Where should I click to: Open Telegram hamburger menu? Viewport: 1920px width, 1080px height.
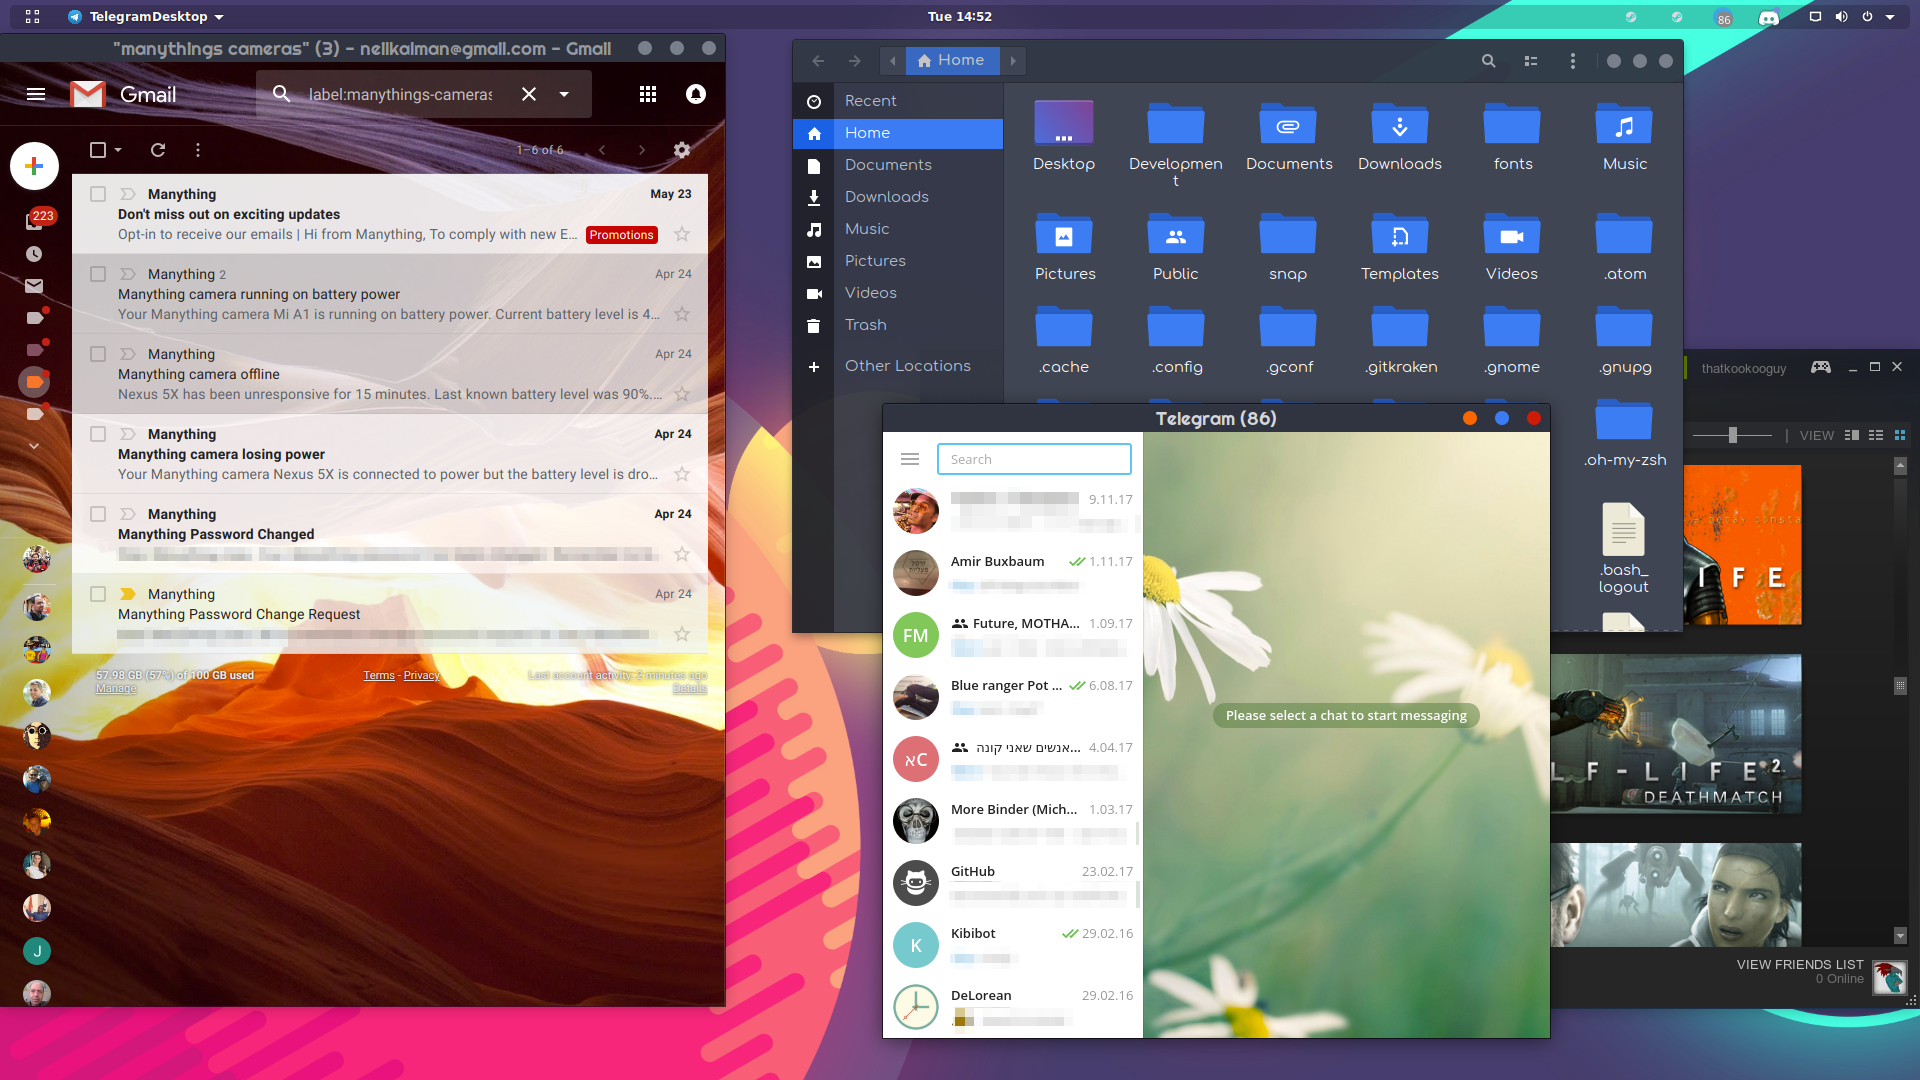(x=910, y=459)
